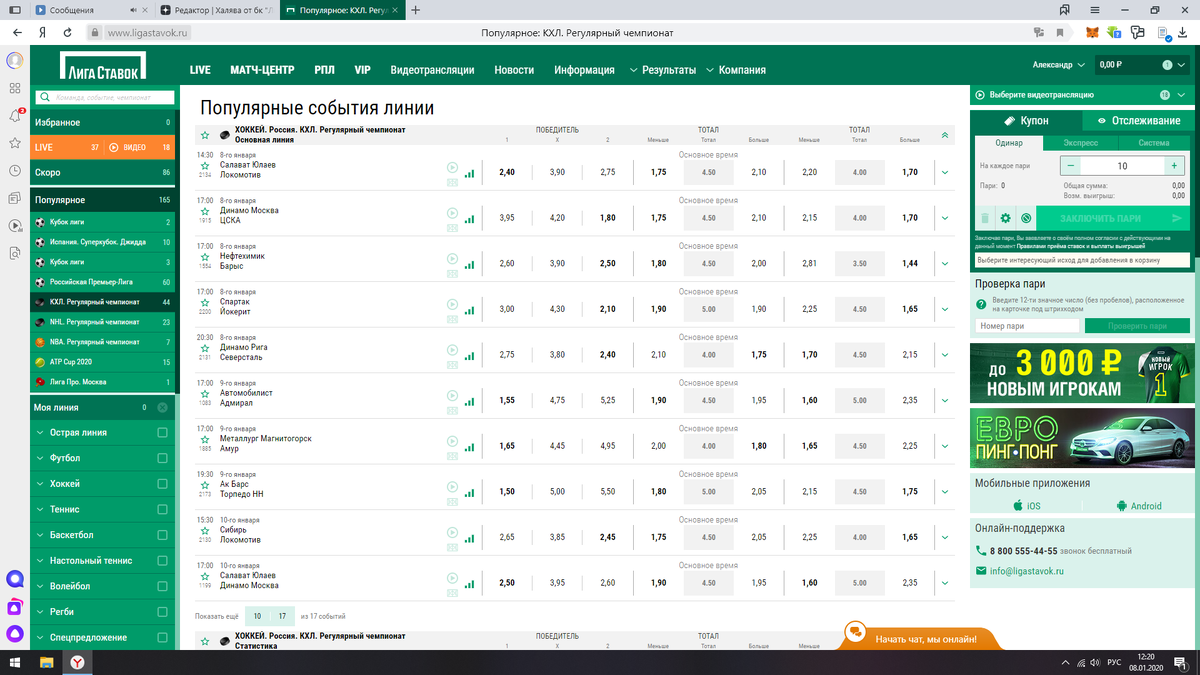Viewport: 1200px width, 675px height.
Task: Expand the 0,00 ₽ balance dropdown
Action: (x=1183, y=65)
